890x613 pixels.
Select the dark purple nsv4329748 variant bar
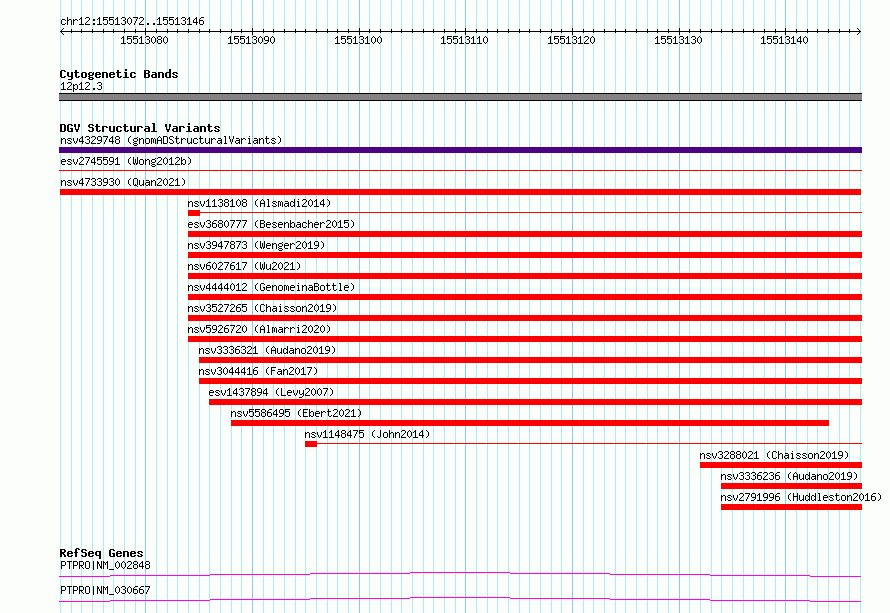[460, 150]
